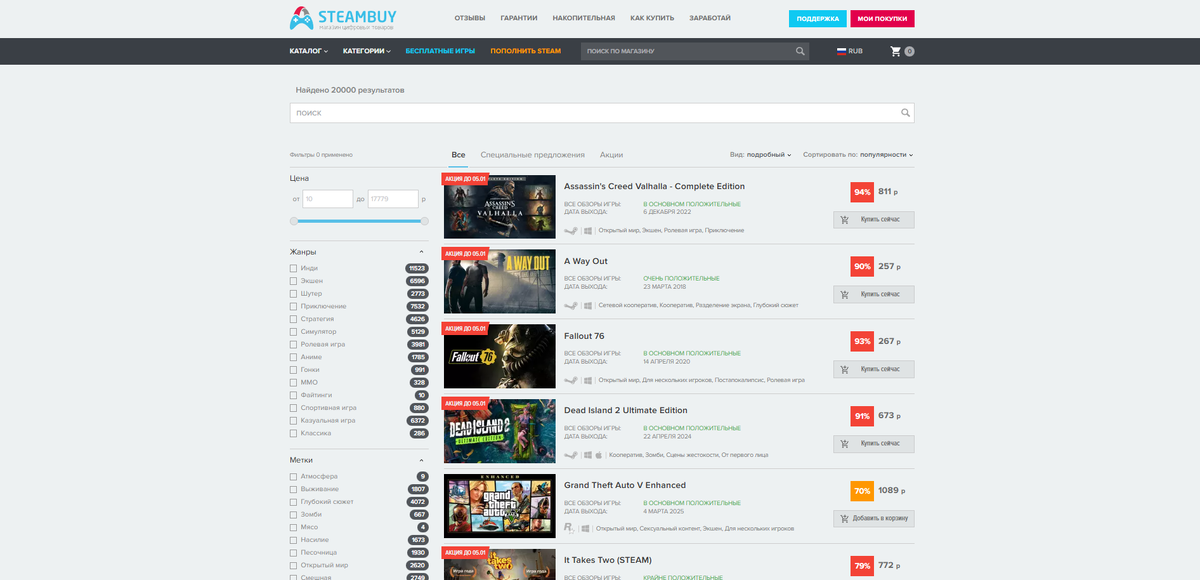Switch to Специальные предложения tab
The image size is (1200, 580).
(532, 155)
